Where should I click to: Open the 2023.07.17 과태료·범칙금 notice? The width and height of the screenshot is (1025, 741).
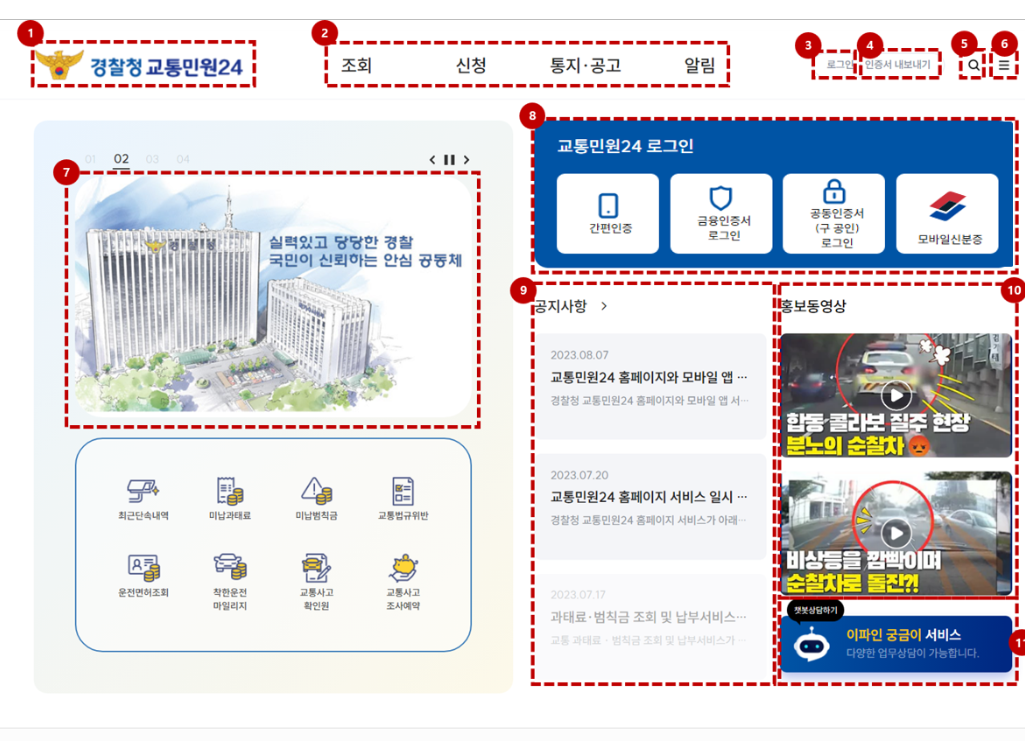651,627
